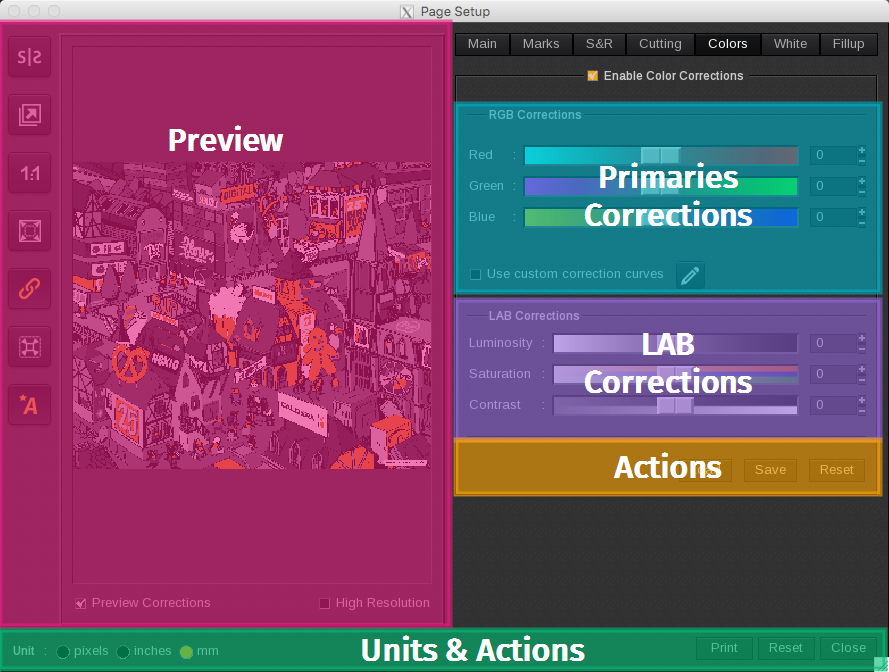Open the custom curves pencil editor
Image resolution: width=889 pixels, height=672 pixels.
pos(690,275)
